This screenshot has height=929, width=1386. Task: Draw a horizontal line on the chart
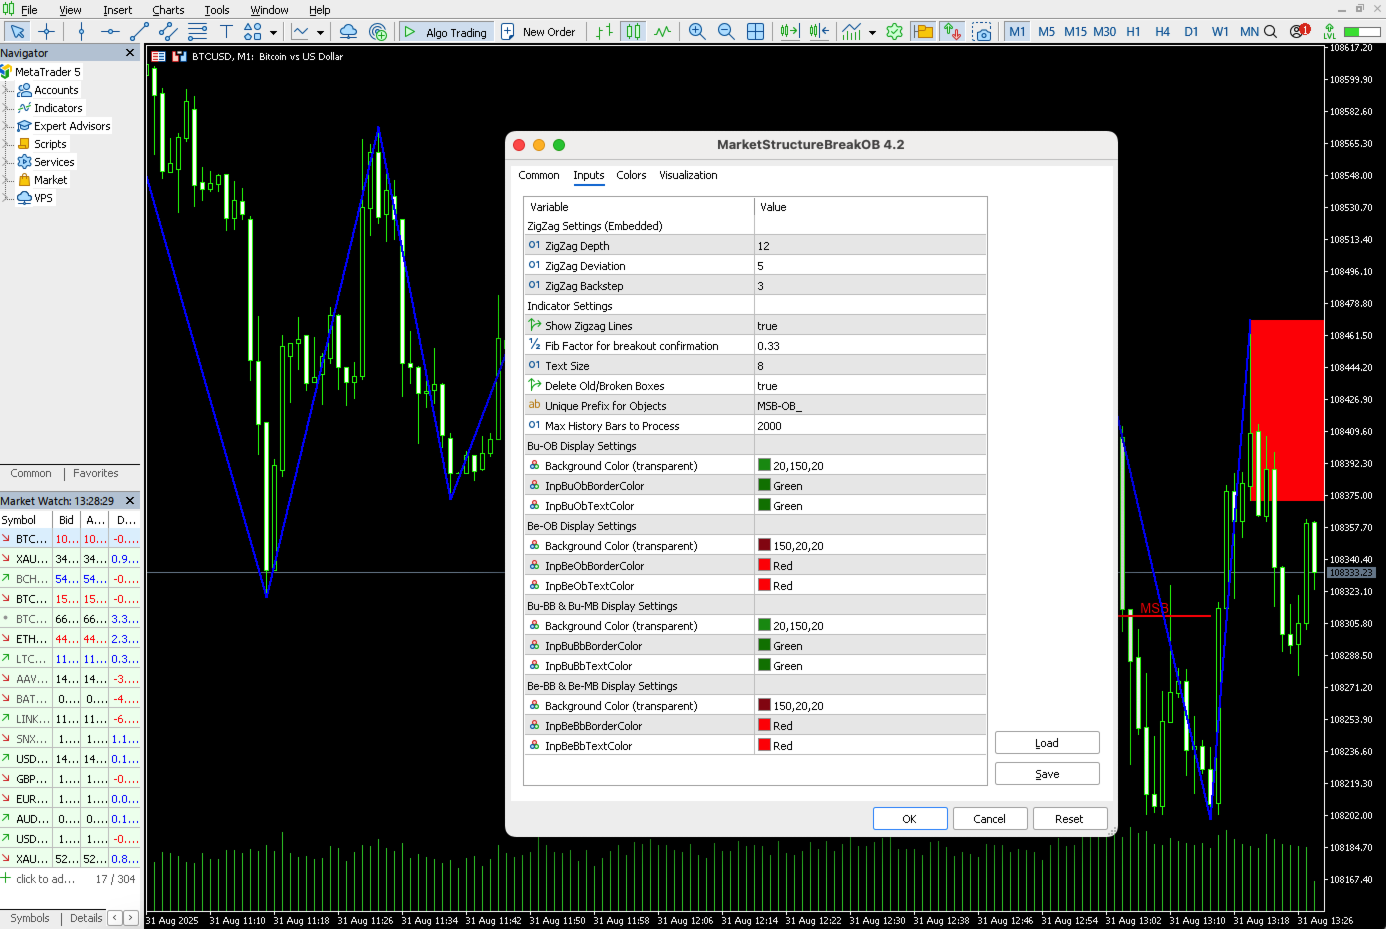tap(110, 32)
